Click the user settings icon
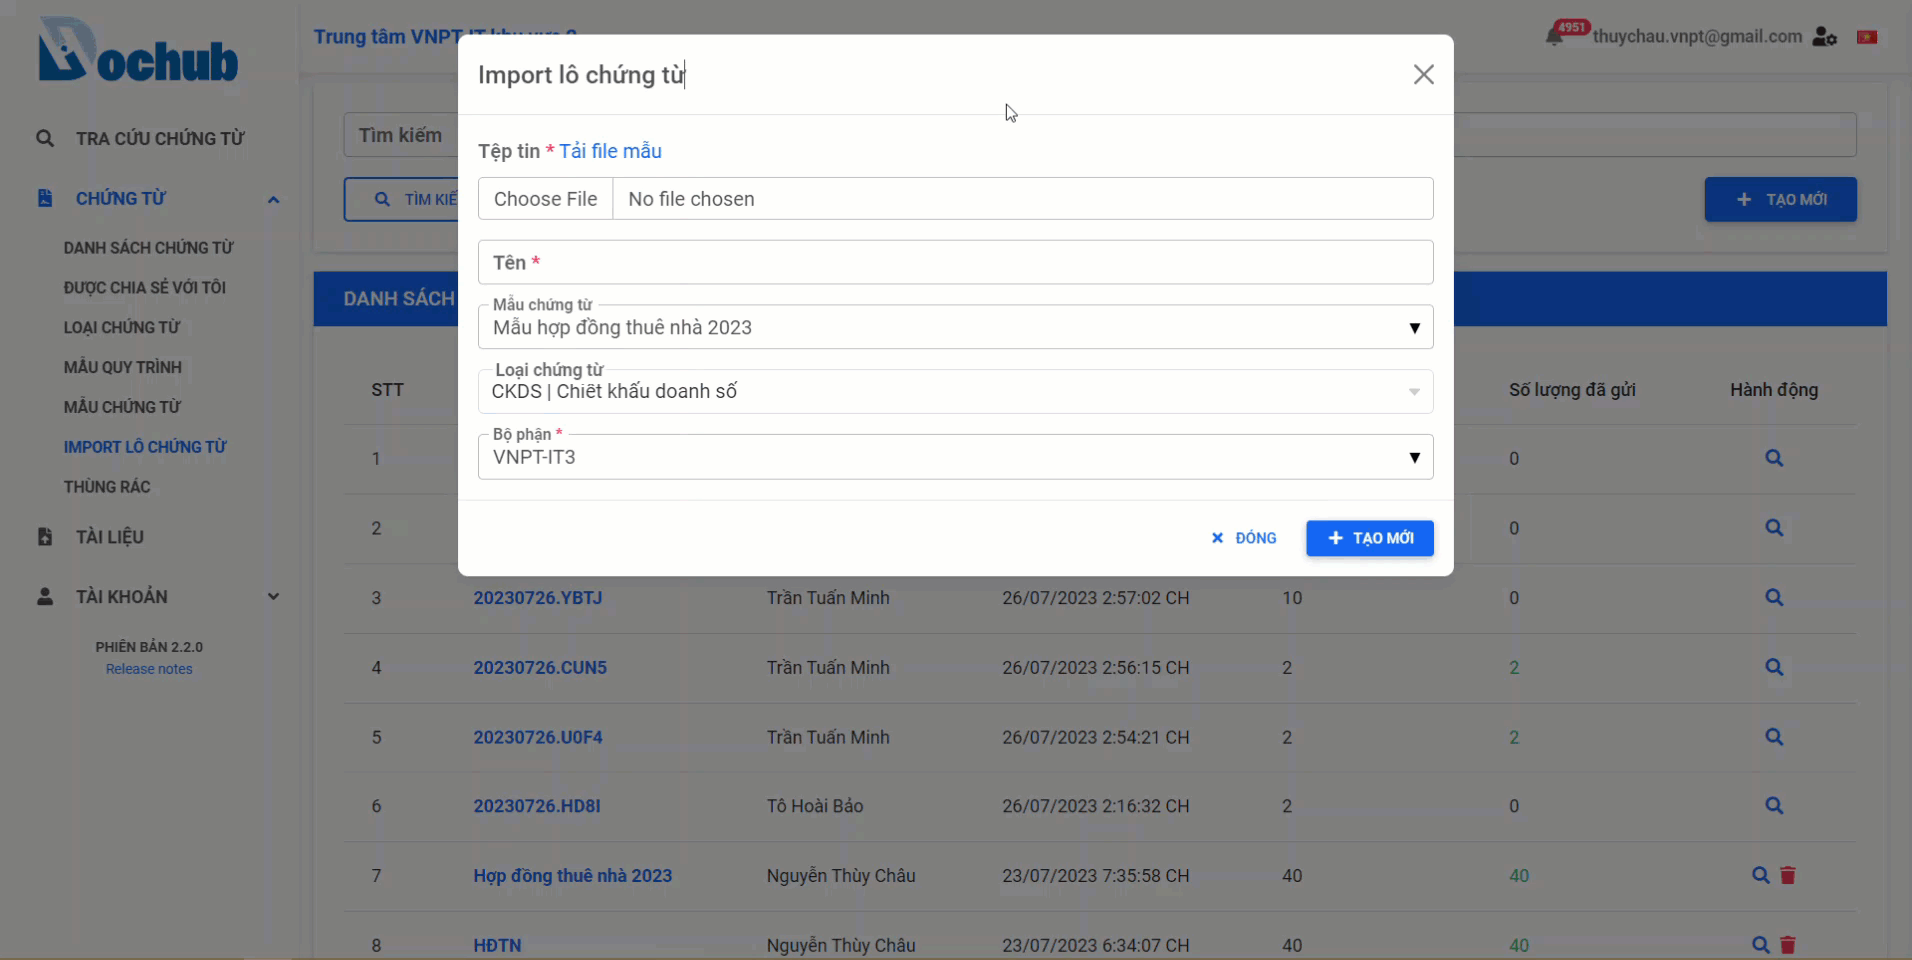This screenshot has width=1912, height=960. coord(1825,37)
